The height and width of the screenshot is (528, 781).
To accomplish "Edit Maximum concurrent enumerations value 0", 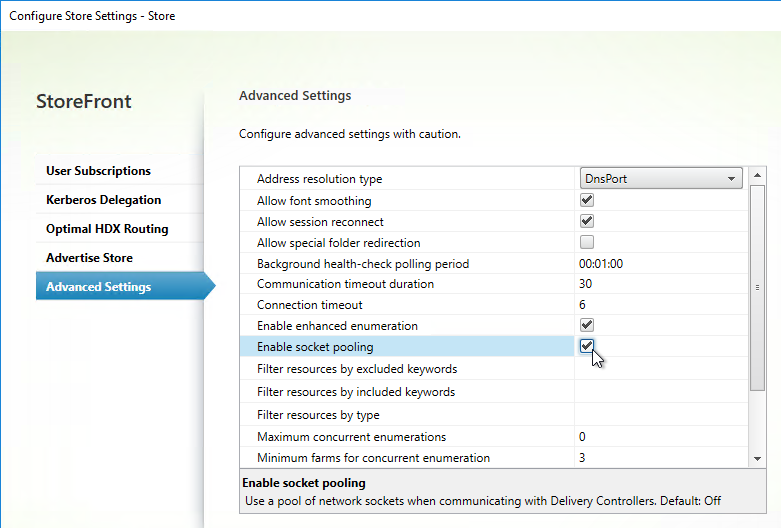I will [x=661, y=437].
